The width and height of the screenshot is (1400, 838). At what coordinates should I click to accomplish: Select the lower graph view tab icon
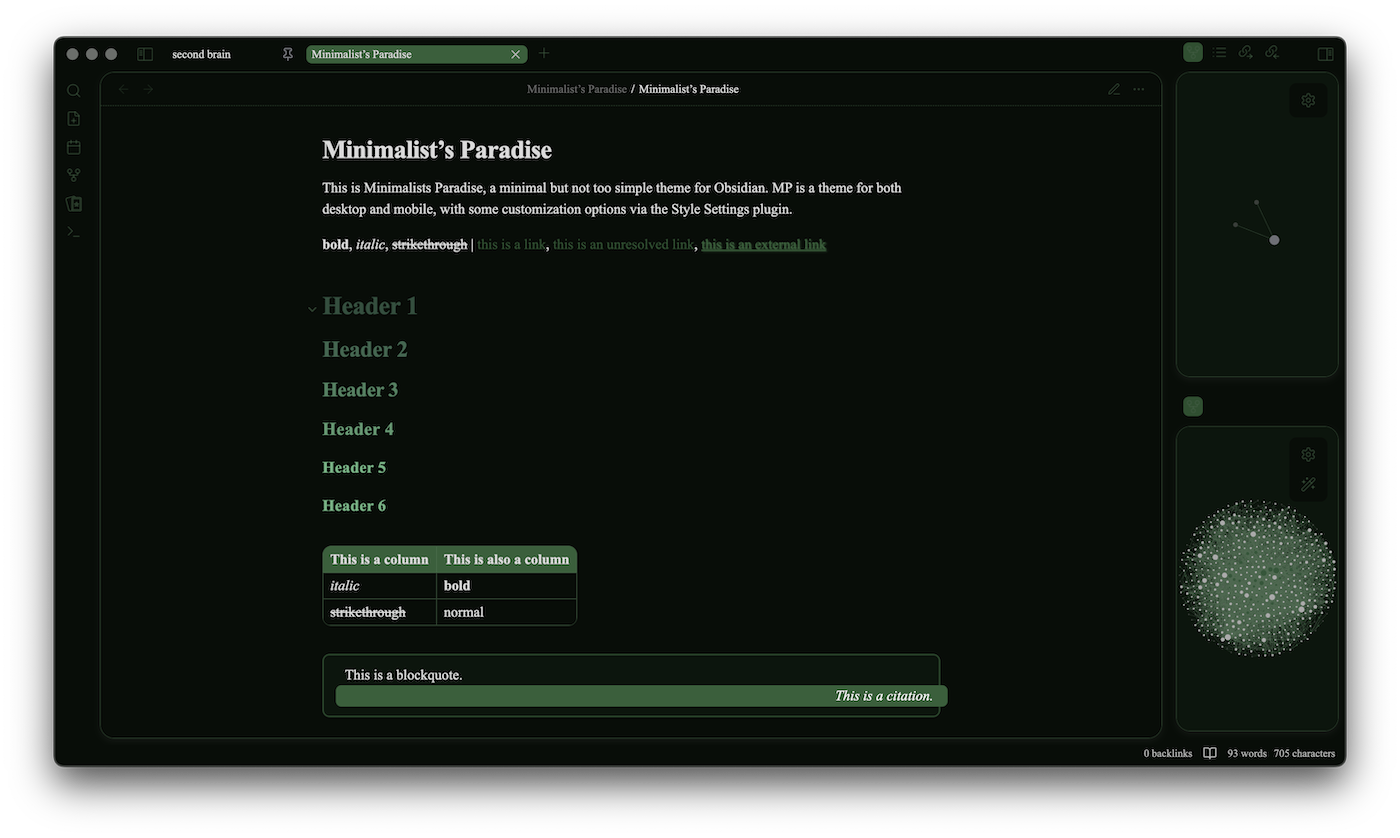point(1193,406)
